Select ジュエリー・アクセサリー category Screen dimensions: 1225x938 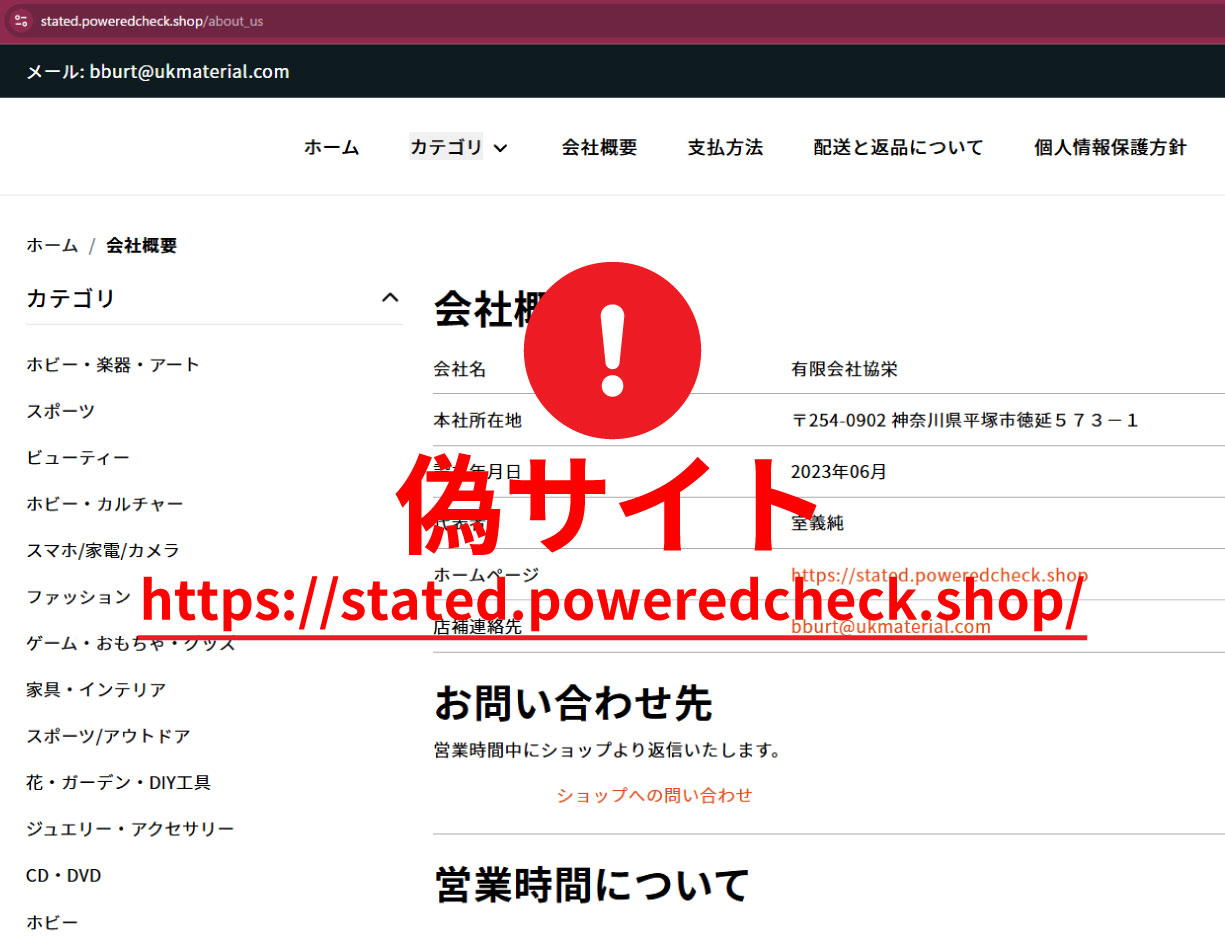pos(130,829)
